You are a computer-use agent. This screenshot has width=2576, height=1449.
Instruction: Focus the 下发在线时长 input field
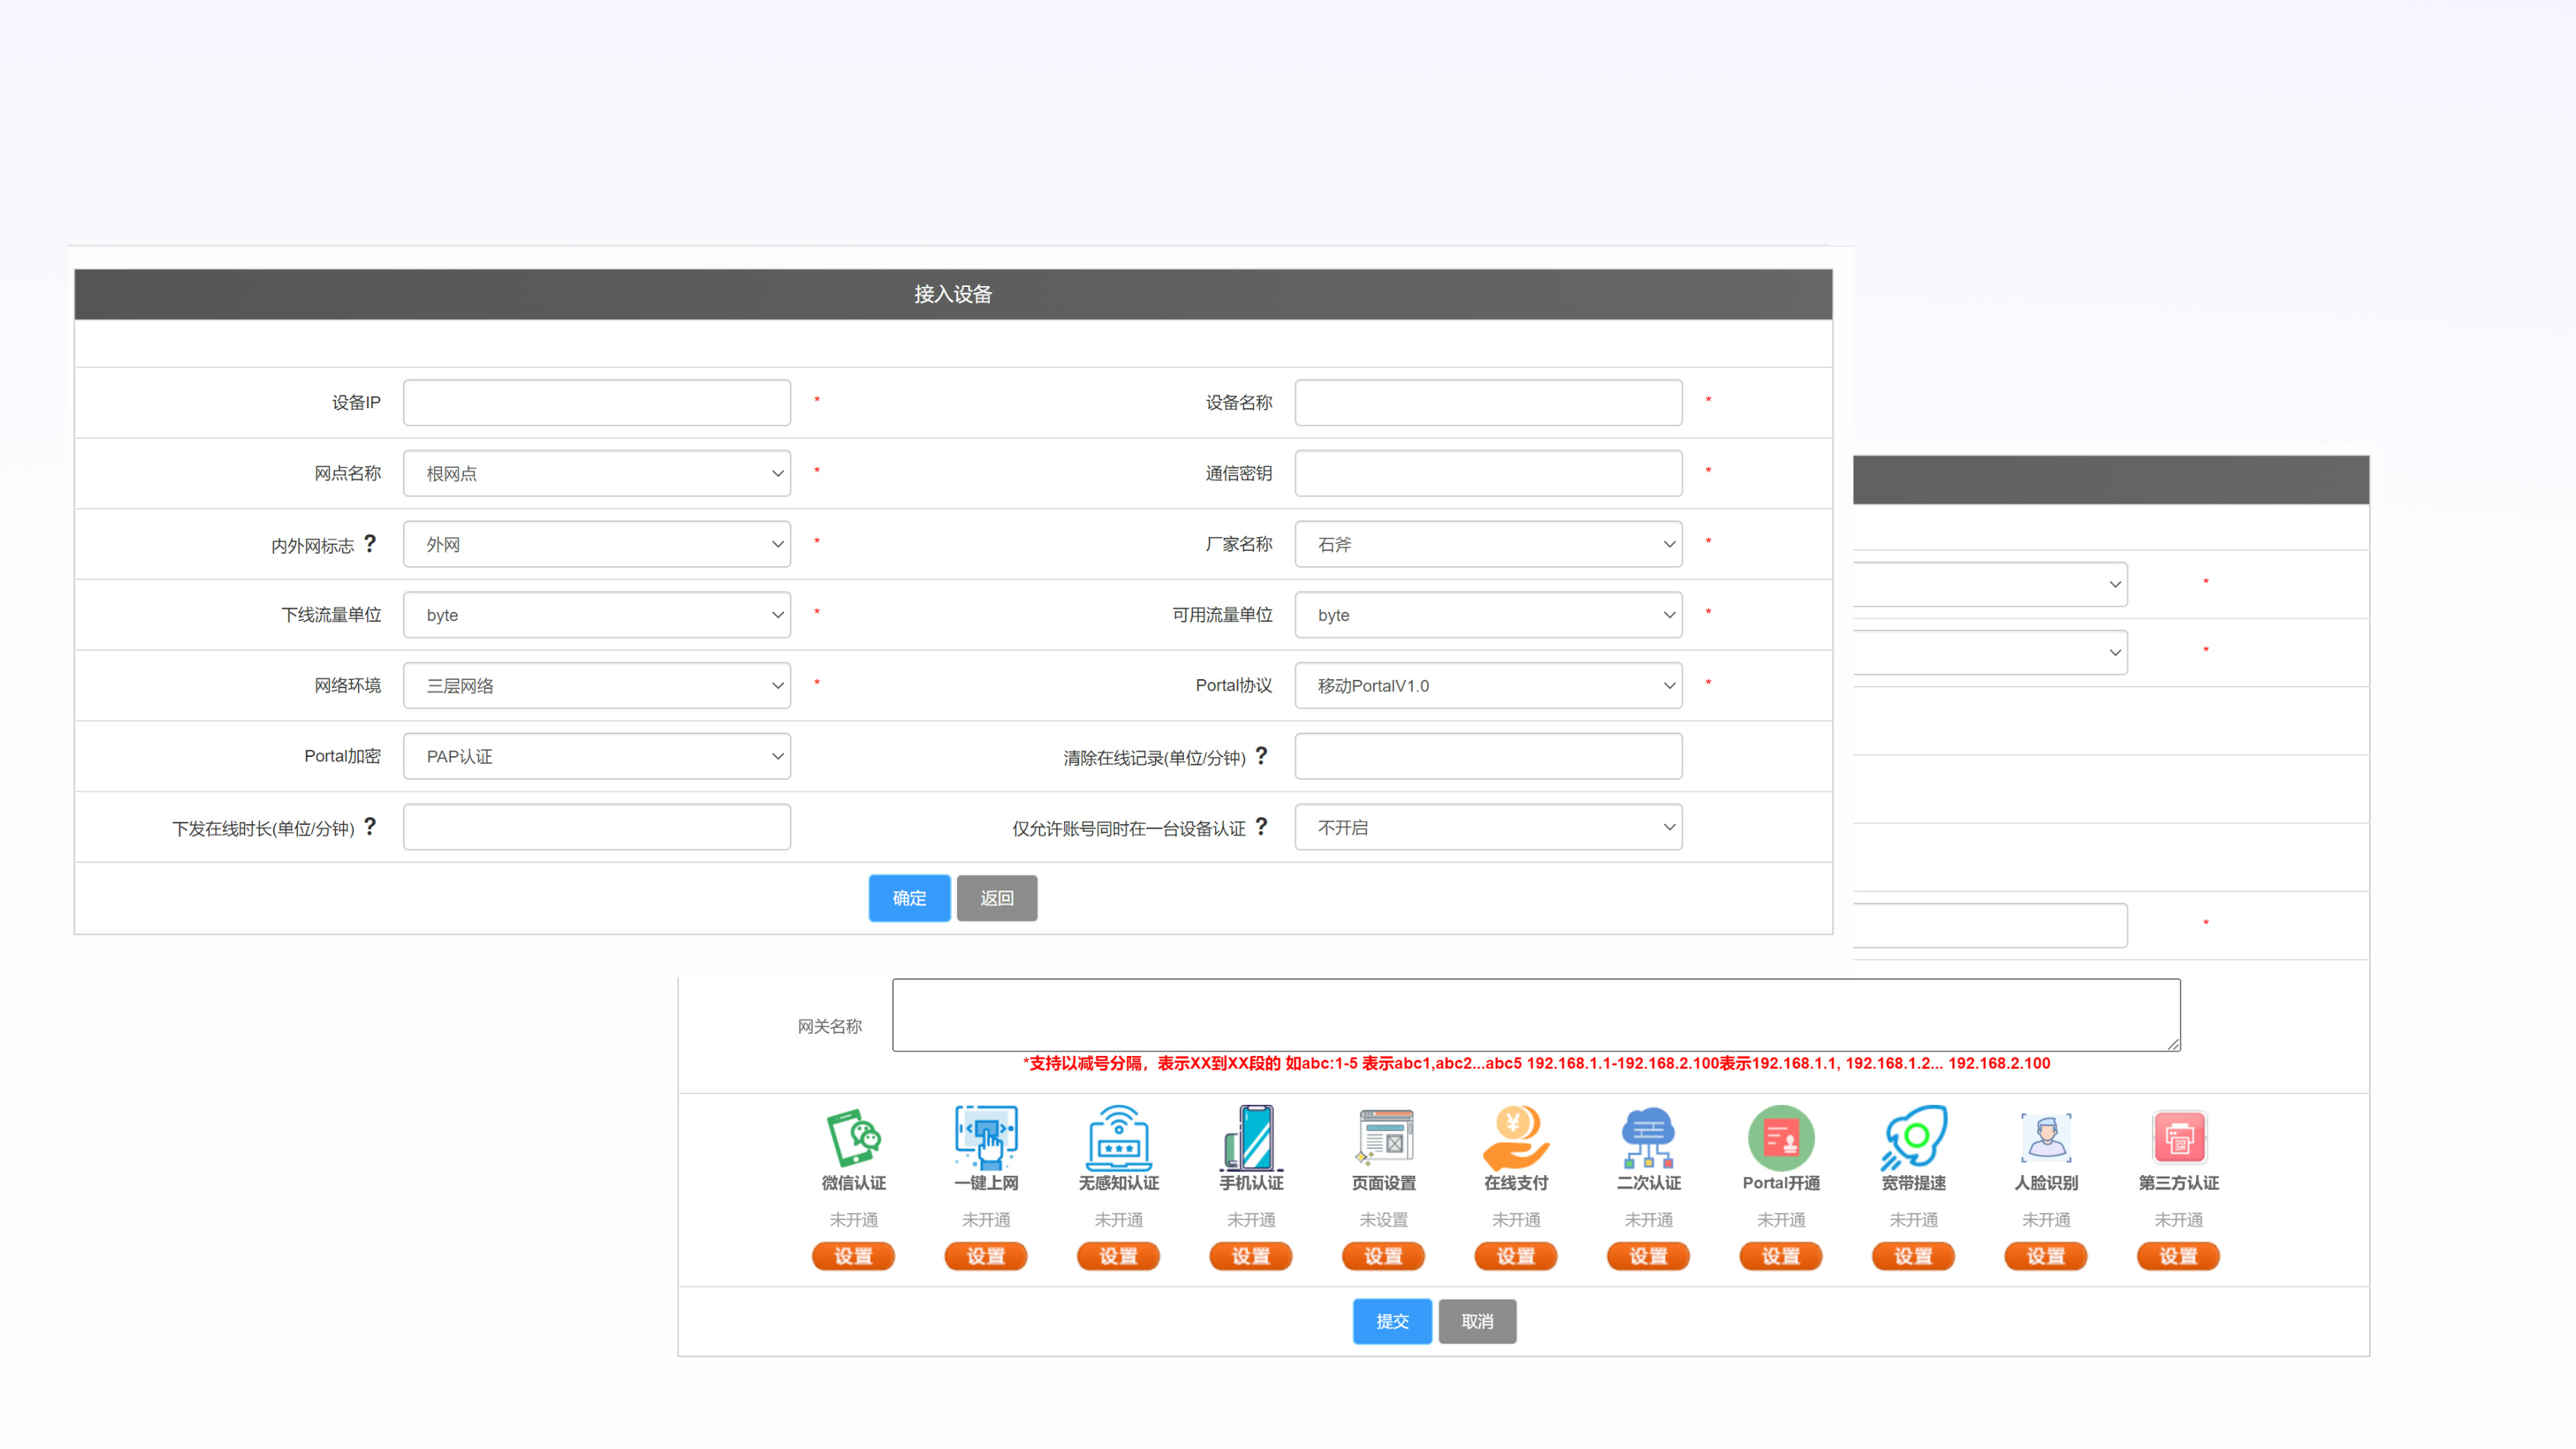click(597, 827)
